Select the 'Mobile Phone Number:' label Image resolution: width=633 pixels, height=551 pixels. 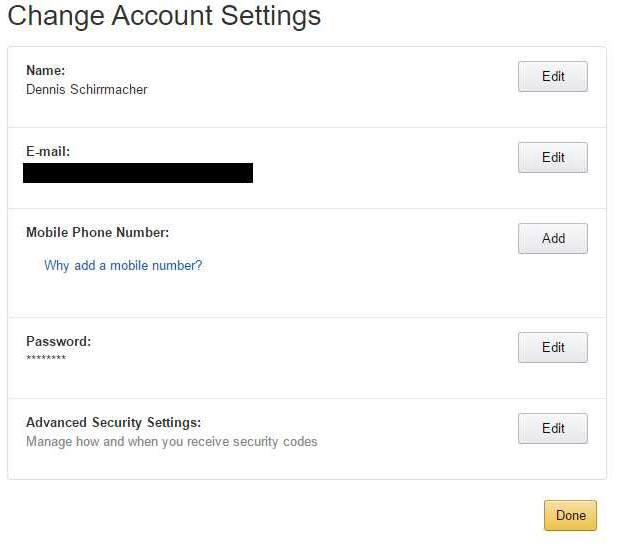pos(98,233)
